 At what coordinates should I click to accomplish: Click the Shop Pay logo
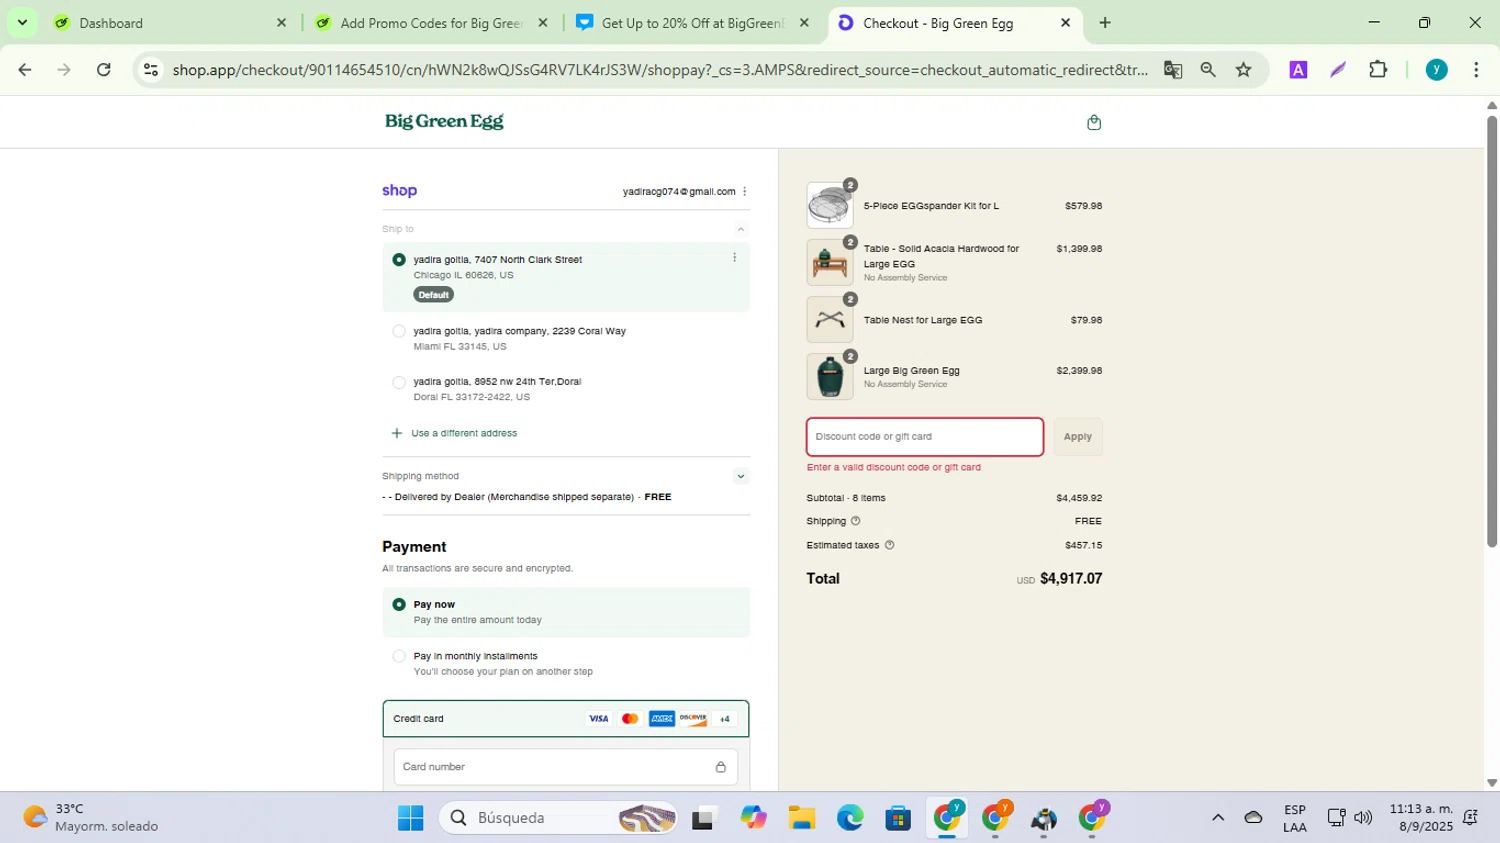point(399,190)
